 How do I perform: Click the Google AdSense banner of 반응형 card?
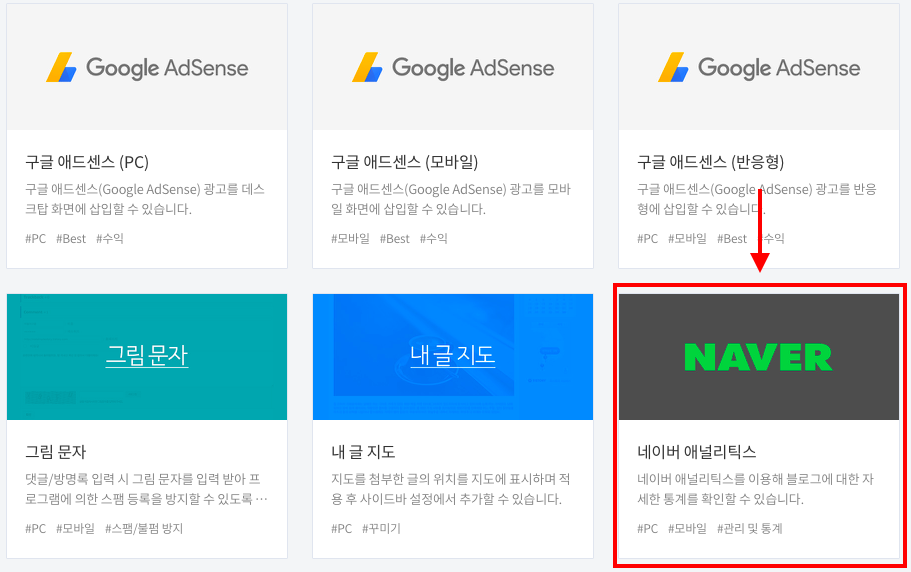(759, 67)
